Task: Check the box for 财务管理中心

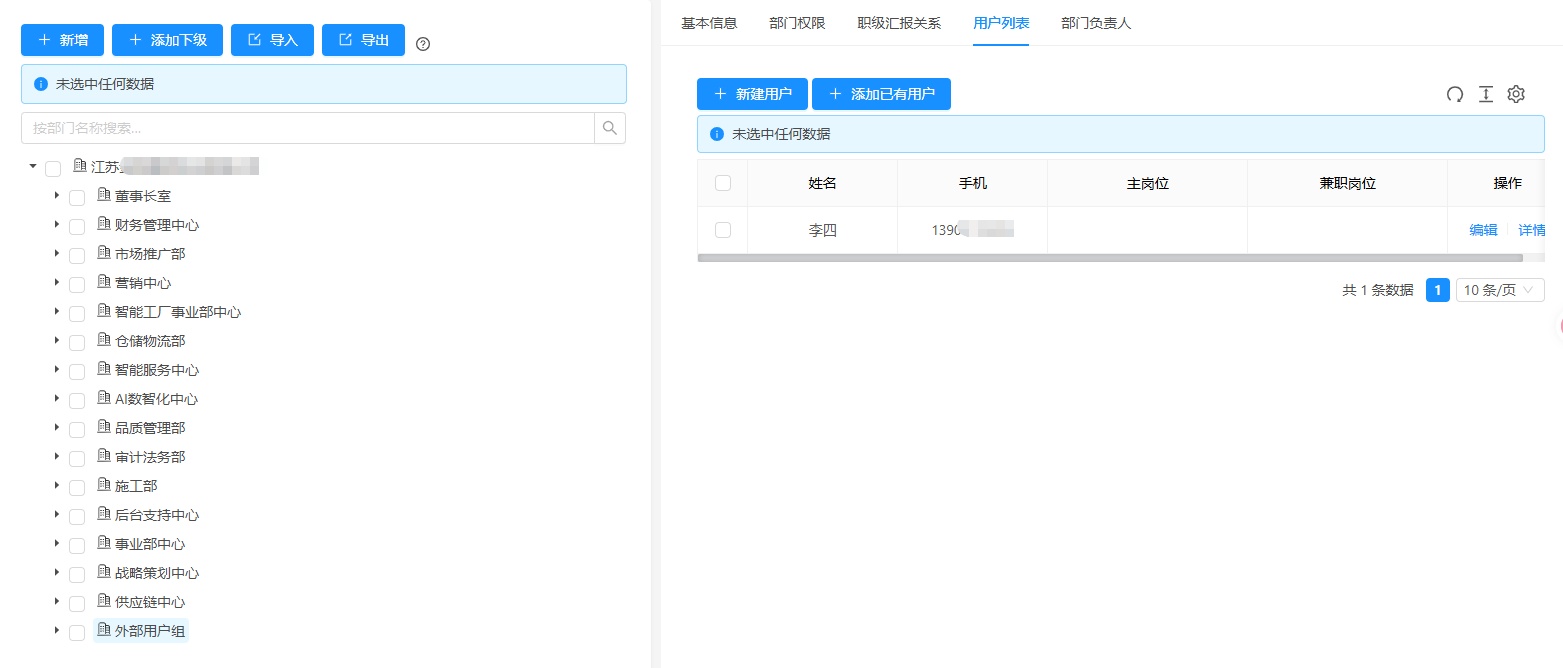Action: (x=77, y=226)
